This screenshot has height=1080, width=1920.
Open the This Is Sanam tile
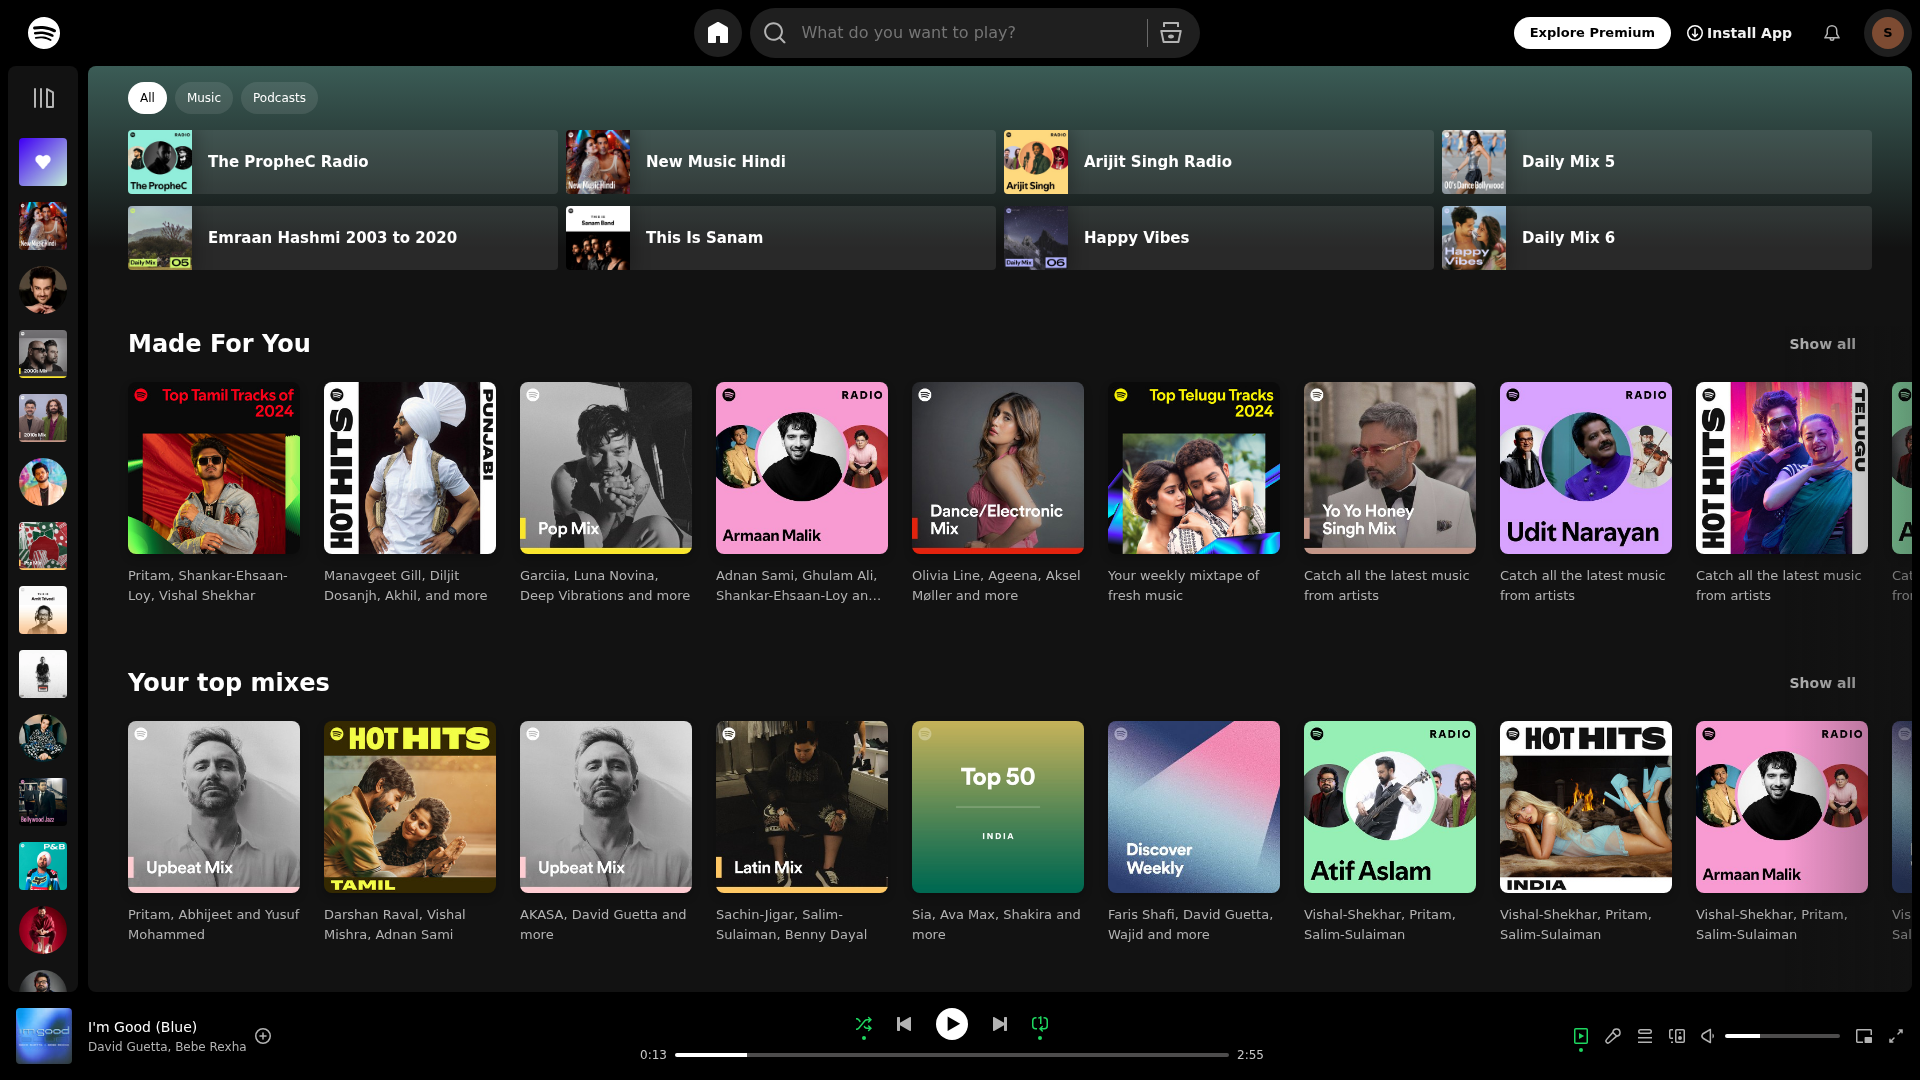pyautogui.click(x=781, y=238)
